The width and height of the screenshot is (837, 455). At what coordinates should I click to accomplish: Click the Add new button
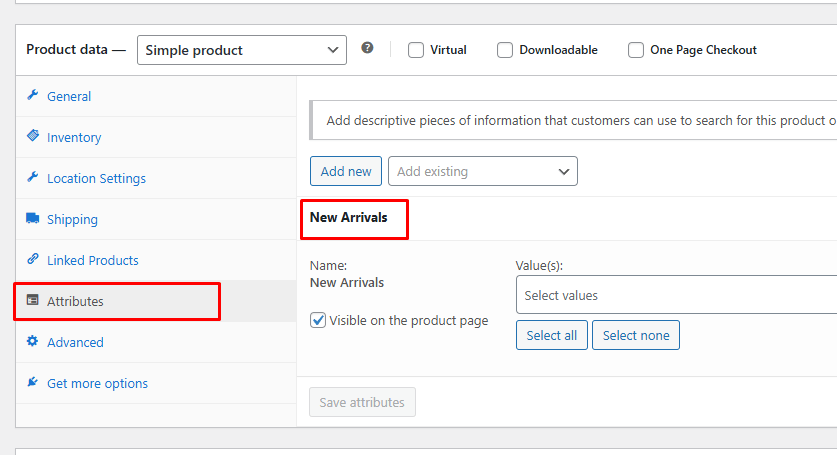tap(346, 171)
